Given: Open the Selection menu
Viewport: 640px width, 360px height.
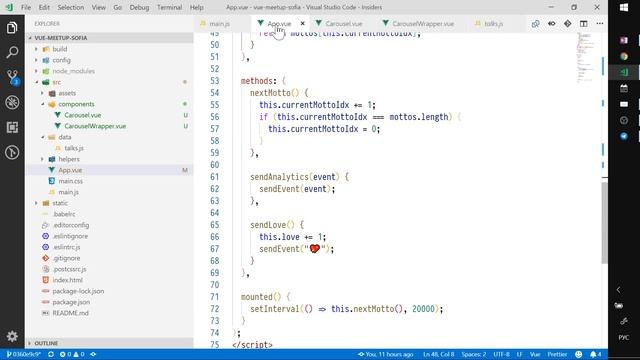Looking at the screenshot, I should click(x=71, y=7).
